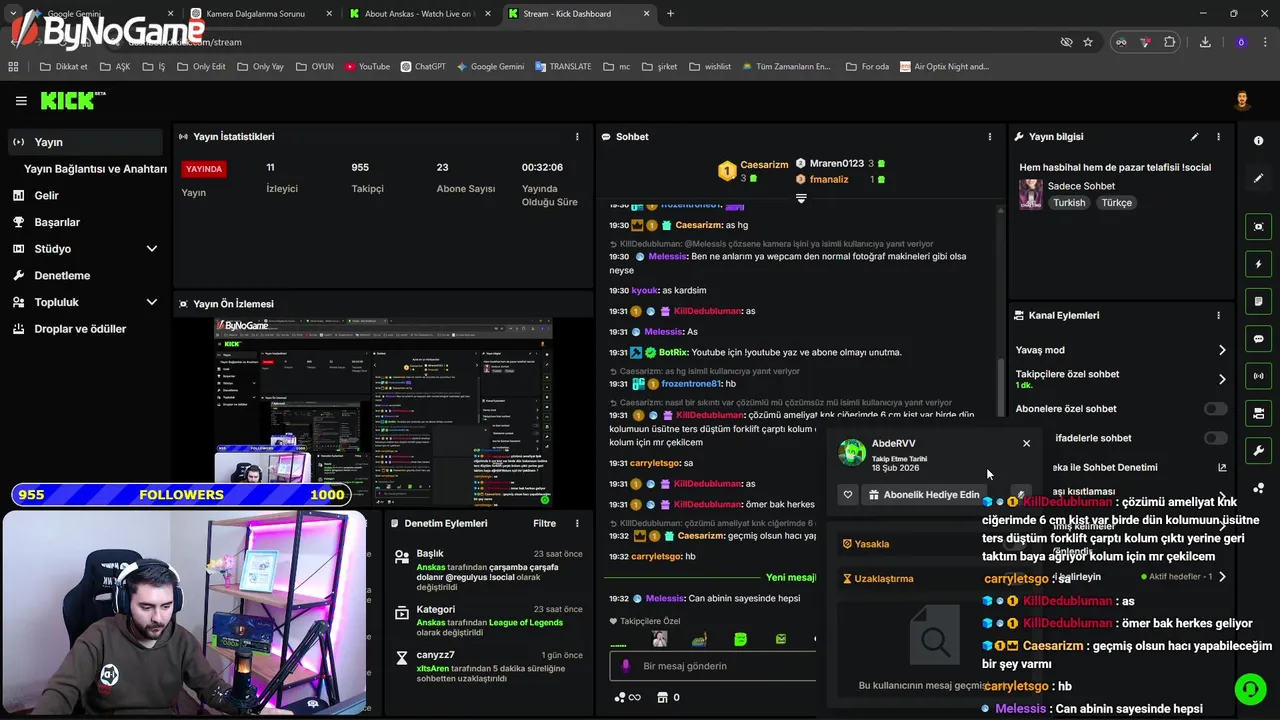Open browser downloads icon
This screenshot has width=1280, height=720.
(x=1205, y=42)
